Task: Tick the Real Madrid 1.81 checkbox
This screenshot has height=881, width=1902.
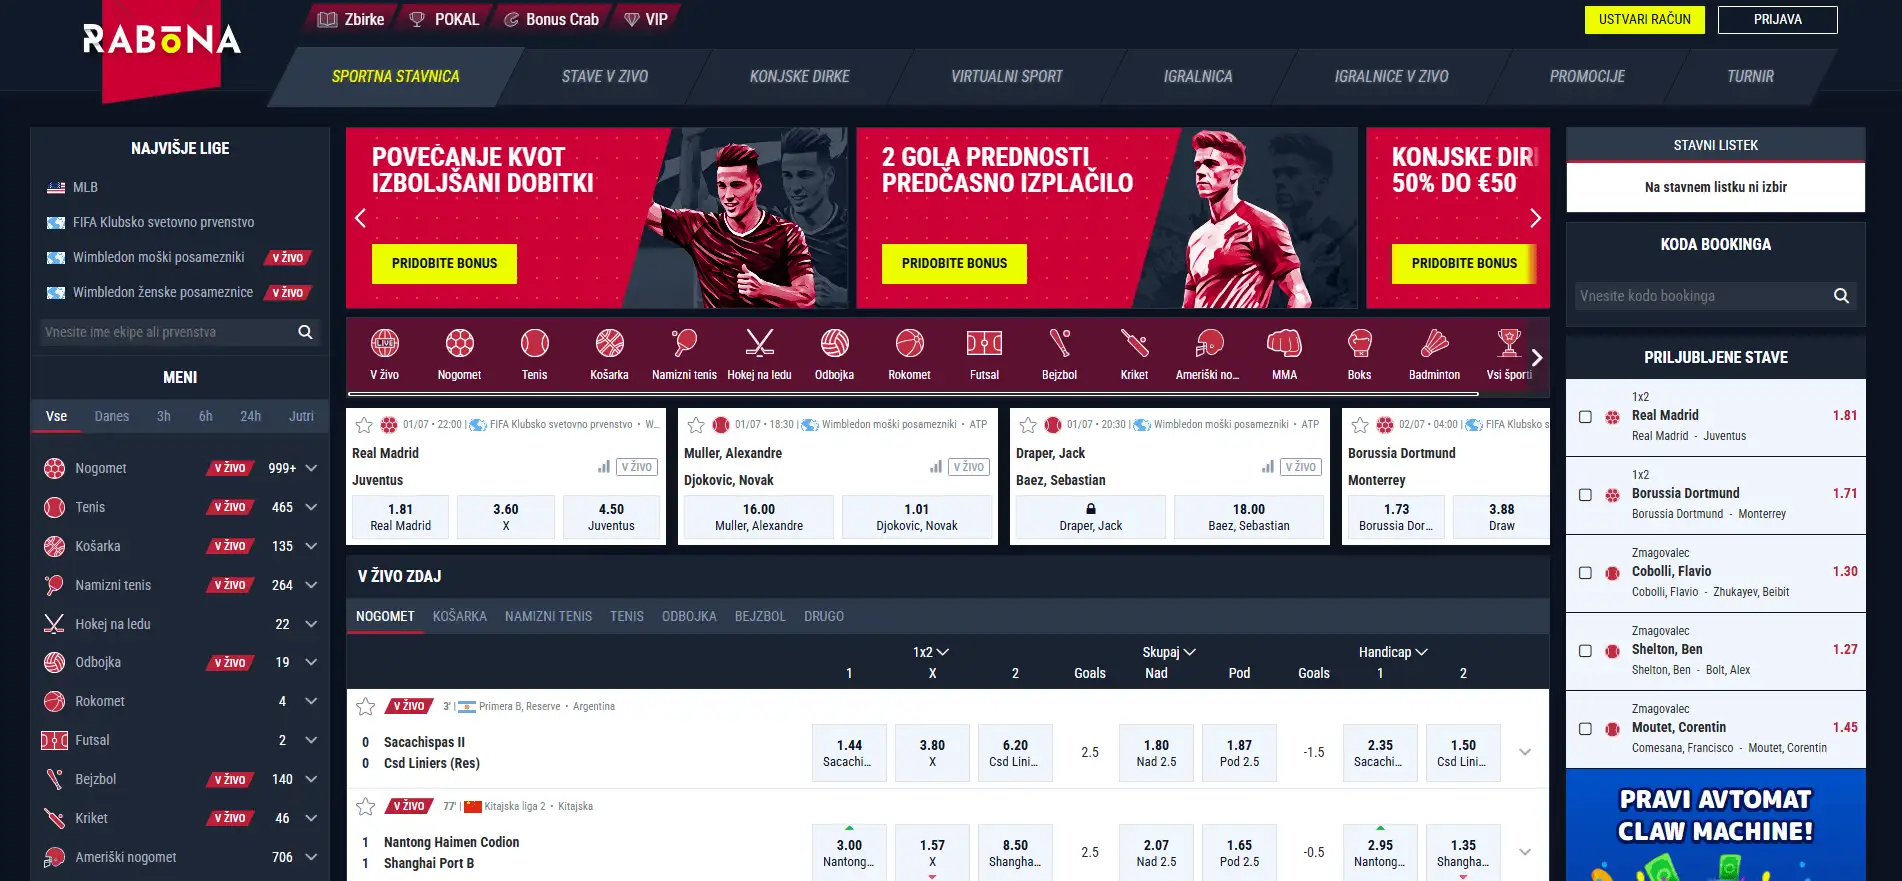Action: tap(1585, 417)
